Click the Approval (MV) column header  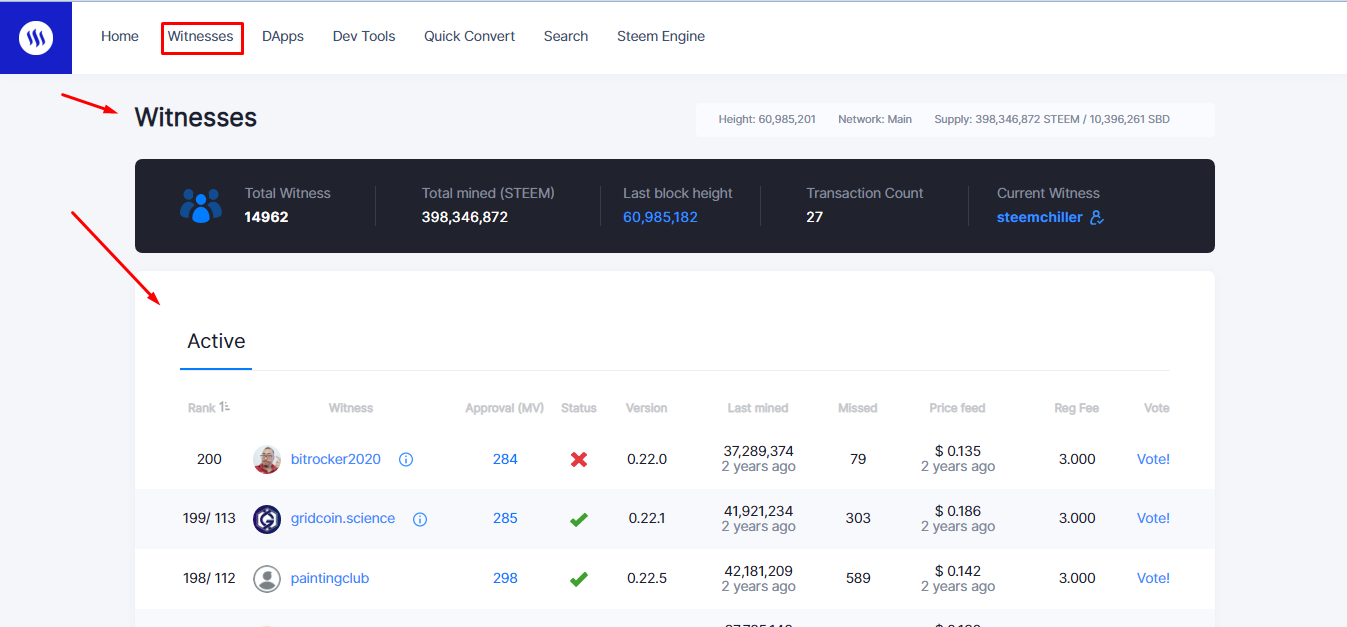505,408
